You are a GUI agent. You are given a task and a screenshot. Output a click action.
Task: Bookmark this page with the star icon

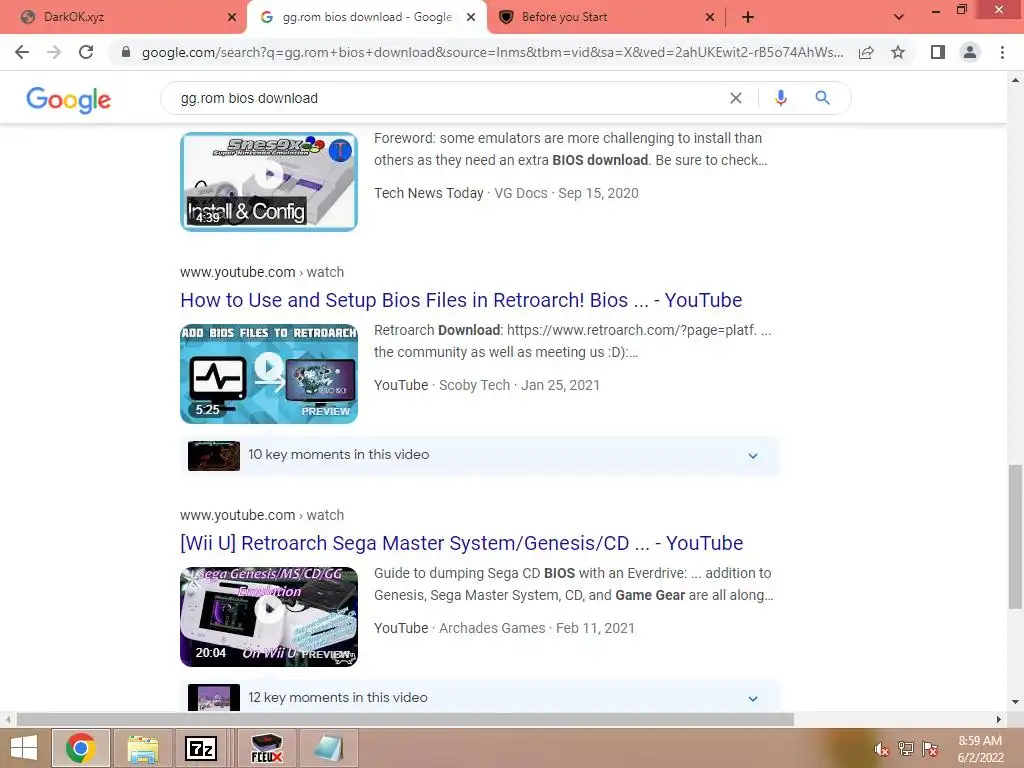click(x=898, y=52)
